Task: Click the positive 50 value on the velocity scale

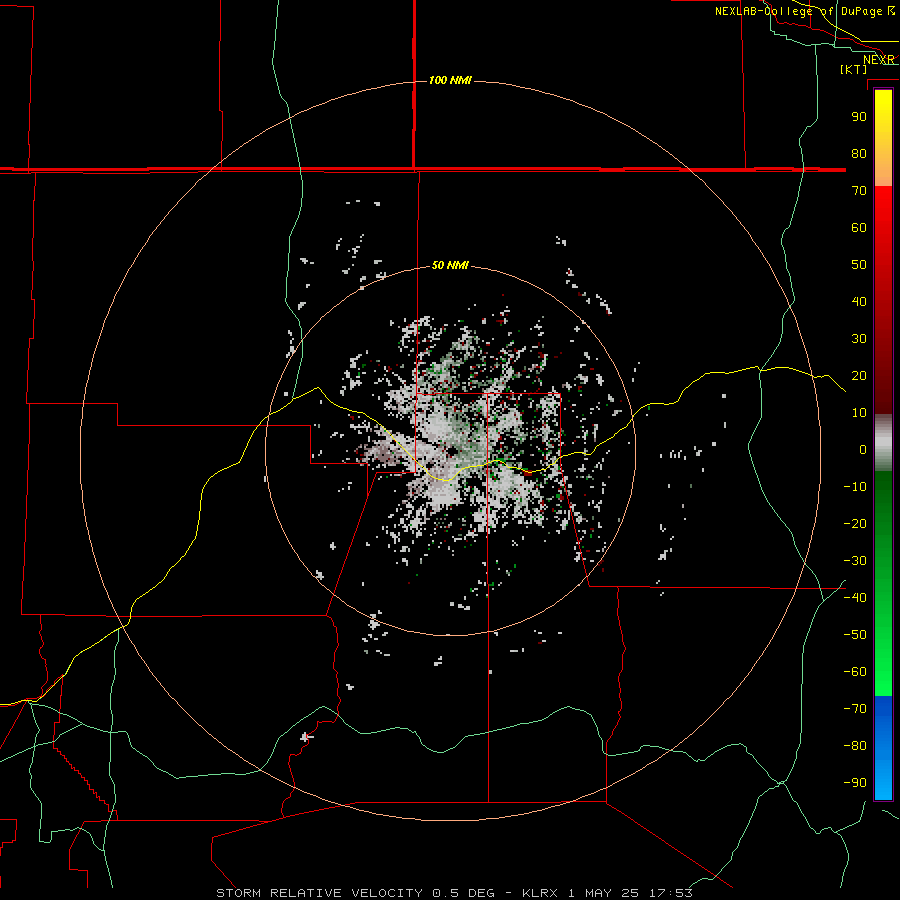Action: tap(859, 265)
